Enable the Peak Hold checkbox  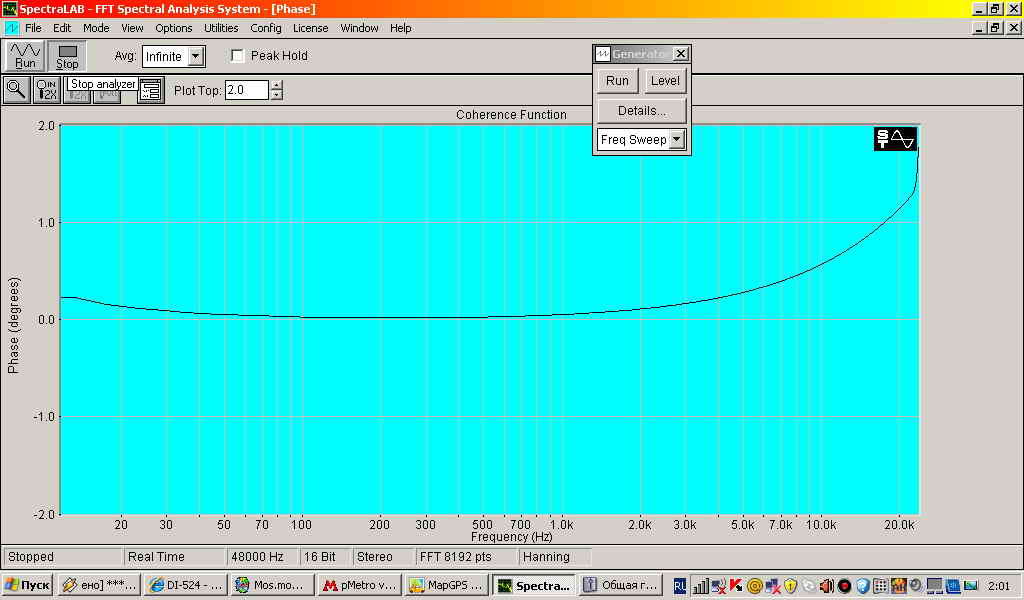coord(238,56)
